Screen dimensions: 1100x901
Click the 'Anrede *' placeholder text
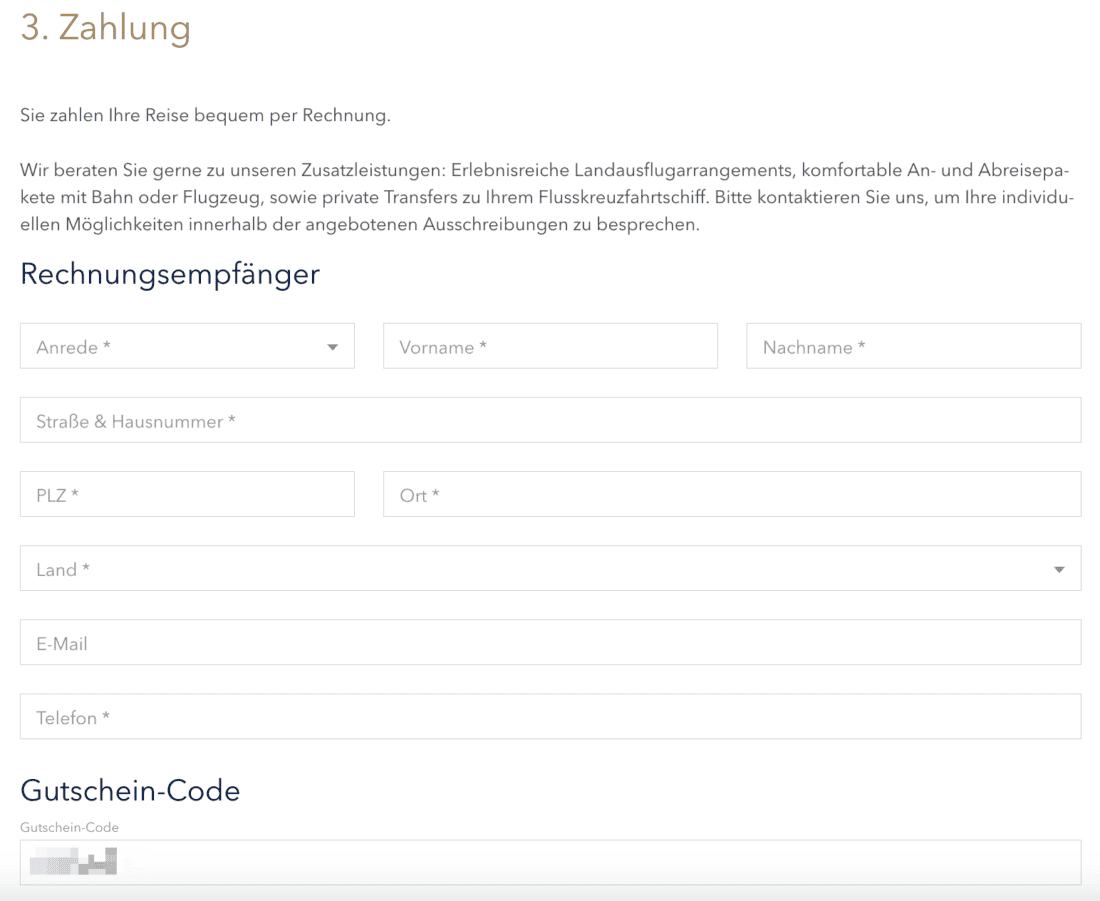pos(73,347)
